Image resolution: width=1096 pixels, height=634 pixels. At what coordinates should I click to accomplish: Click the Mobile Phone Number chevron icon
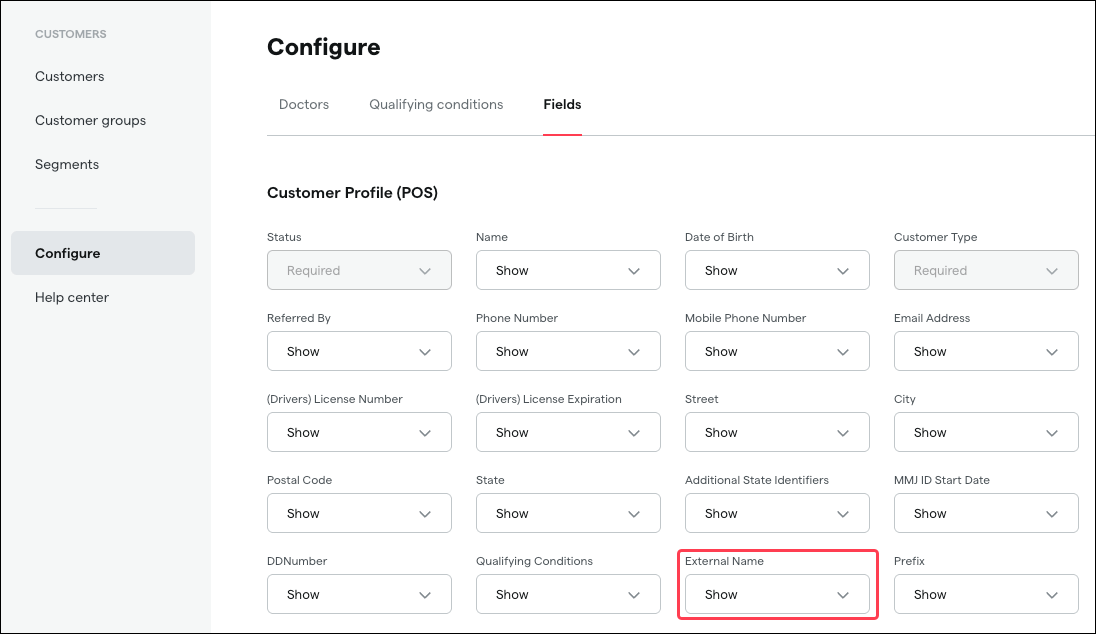pos(843,352)
